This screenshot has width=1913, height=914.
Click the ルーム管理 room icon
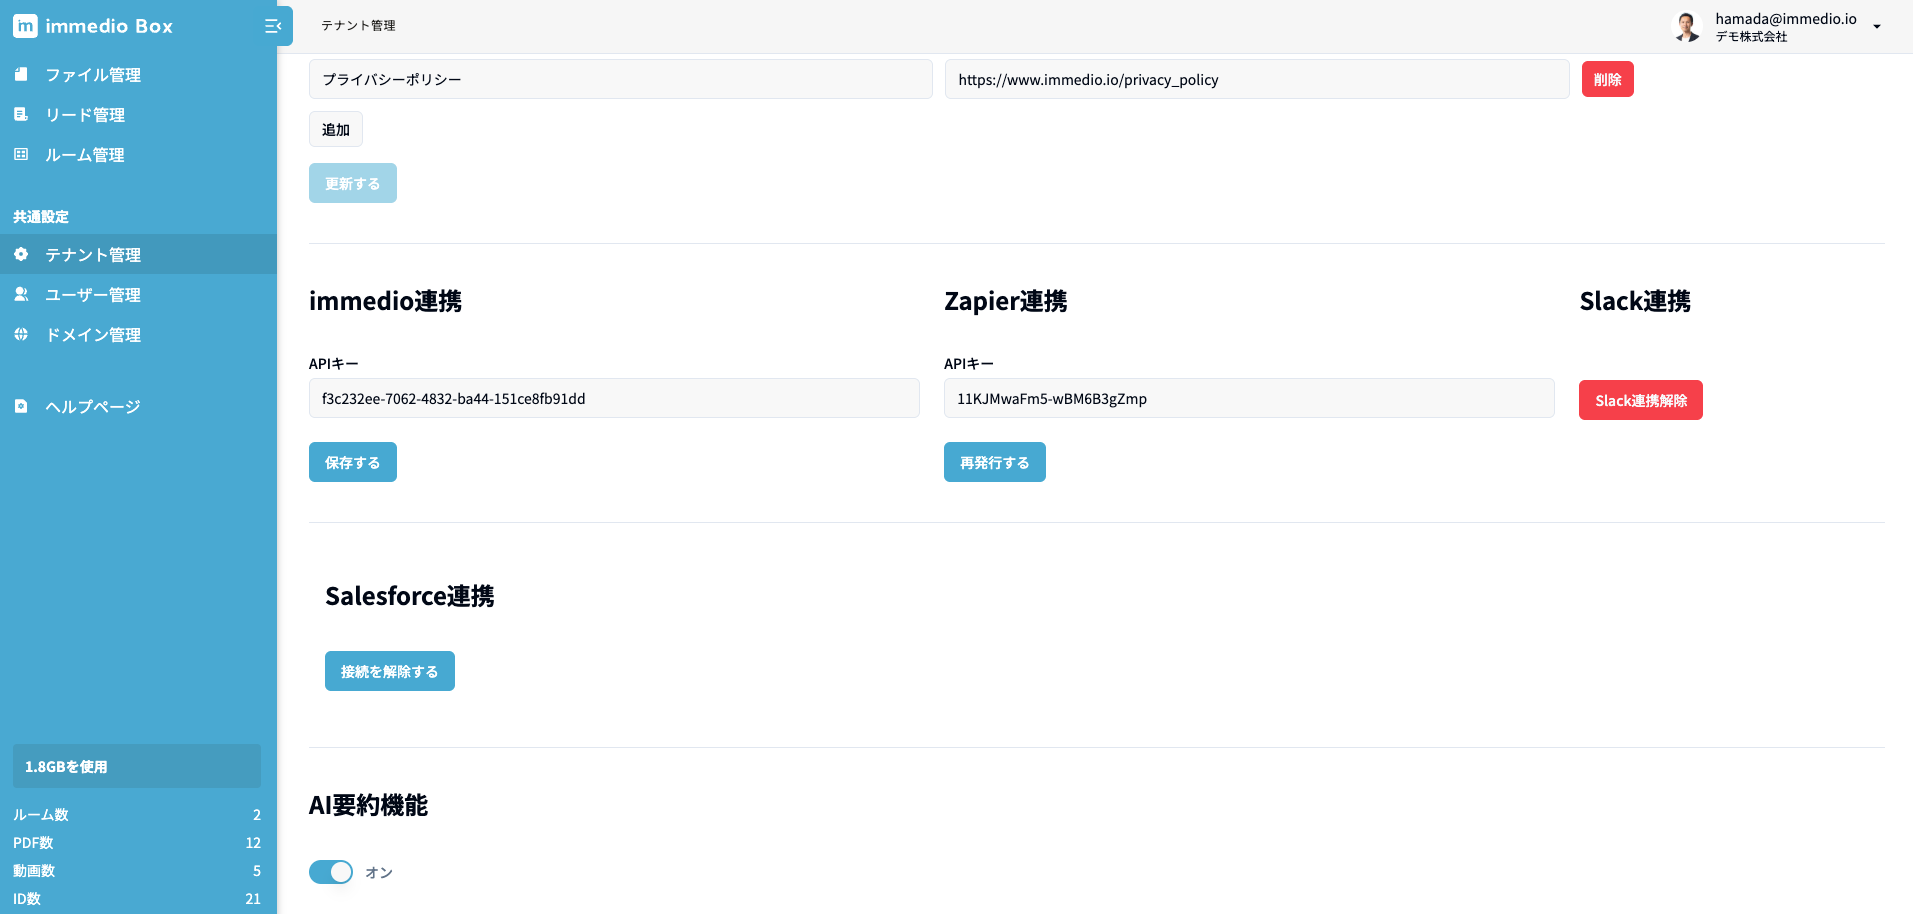point(21,155)
